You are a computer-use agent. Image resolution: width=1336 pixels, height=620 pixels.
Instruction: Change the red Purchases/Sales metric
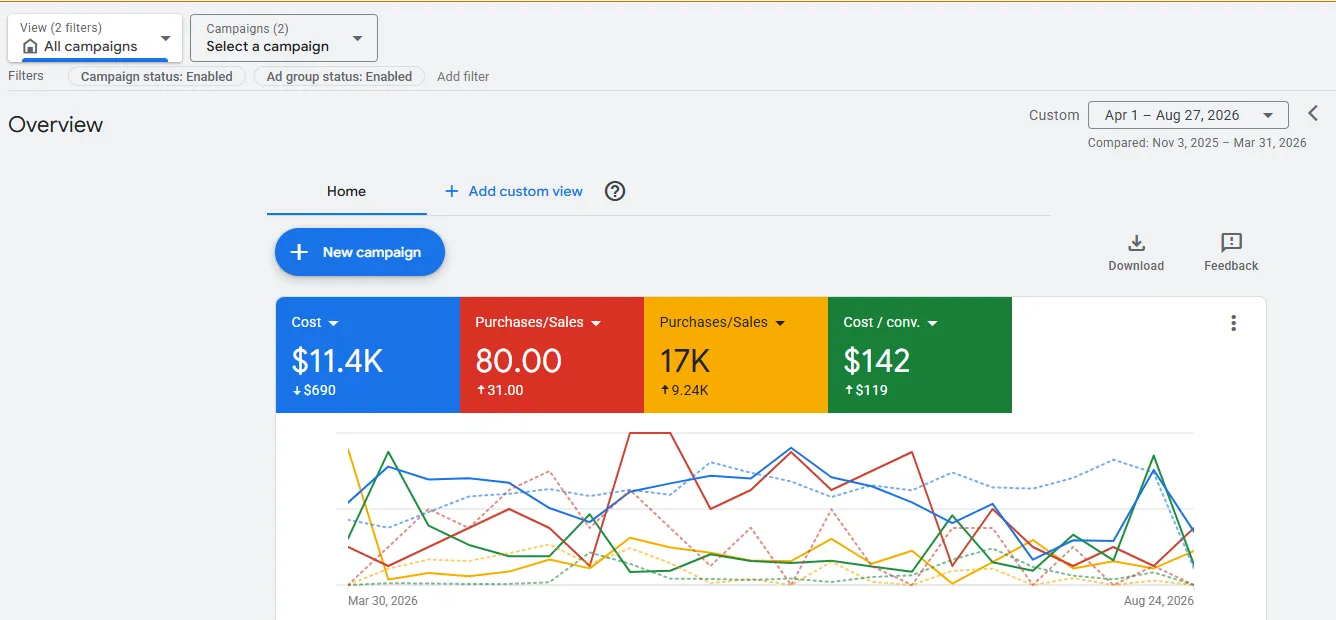(537, 322)
